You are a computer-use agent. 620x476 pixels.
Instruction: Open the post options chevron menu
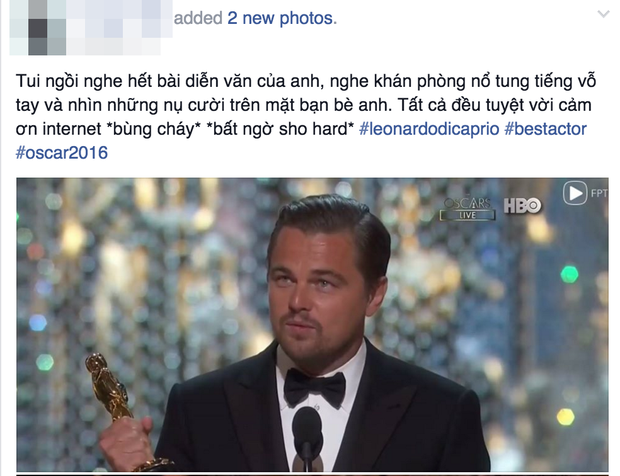click(x=603, y=14)
